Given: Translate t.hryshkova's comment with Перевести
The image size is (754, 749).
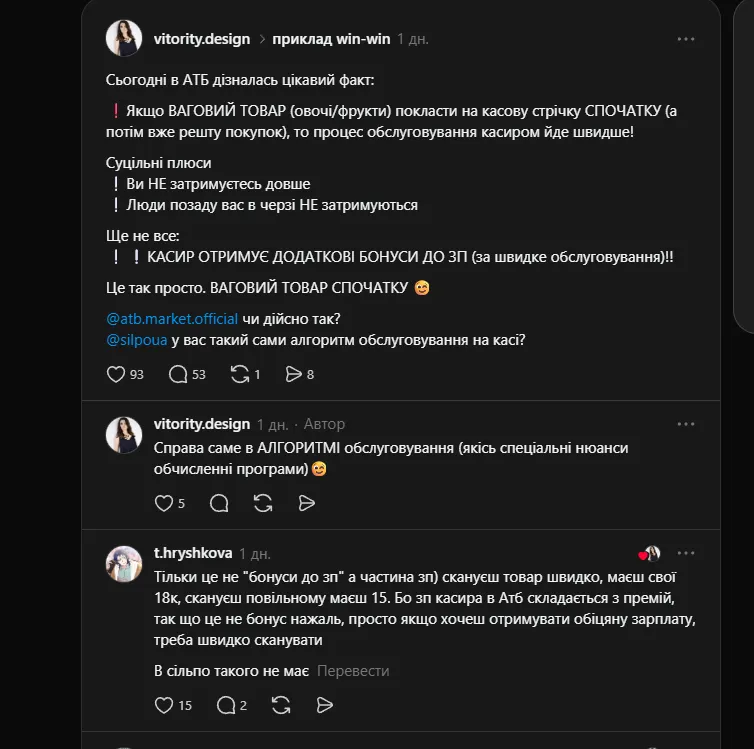Looking at the screenshot, I should [353, 671].
